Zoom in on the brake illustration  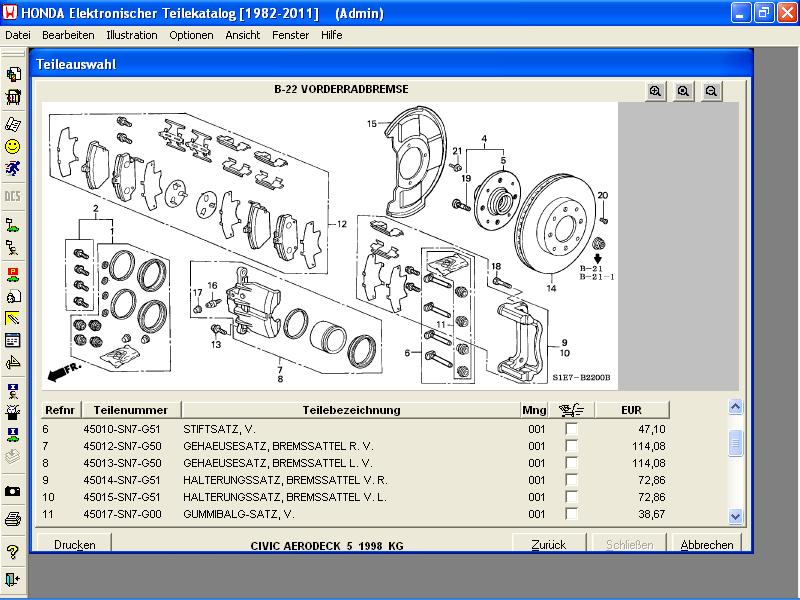655,91
